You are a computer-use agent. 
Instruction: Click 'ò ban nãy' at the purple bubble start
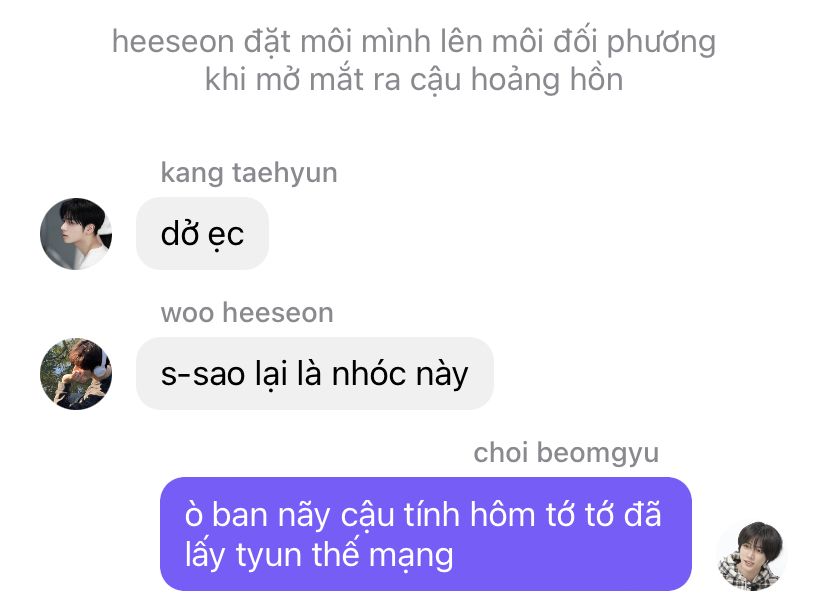257,514
